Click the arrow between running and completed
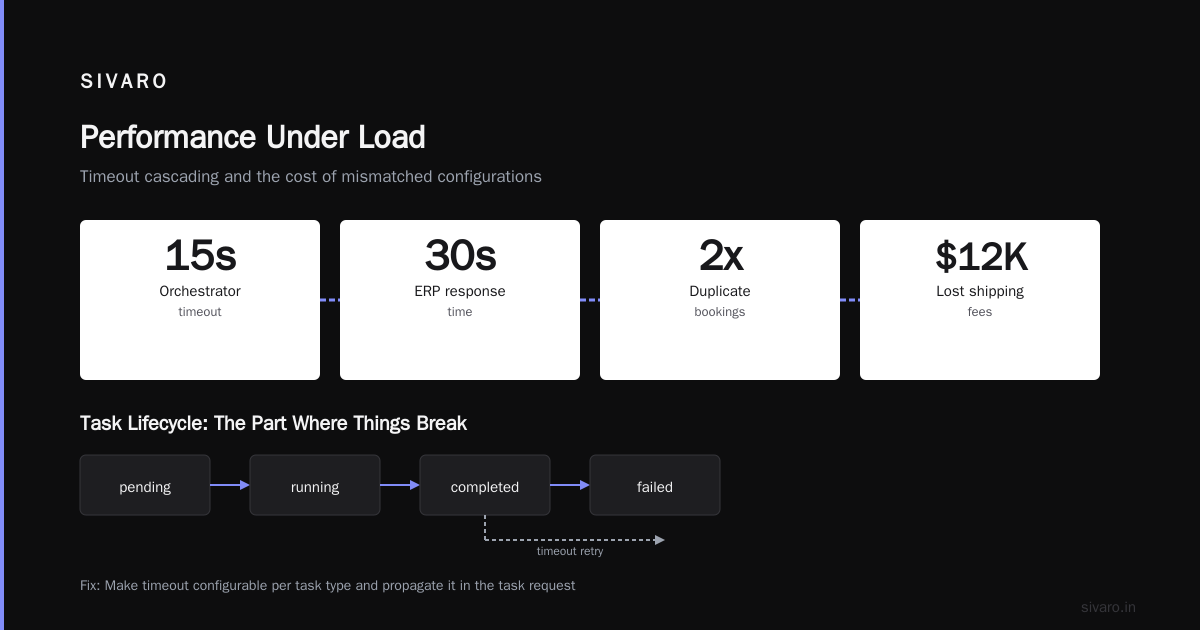 point(400,485)
